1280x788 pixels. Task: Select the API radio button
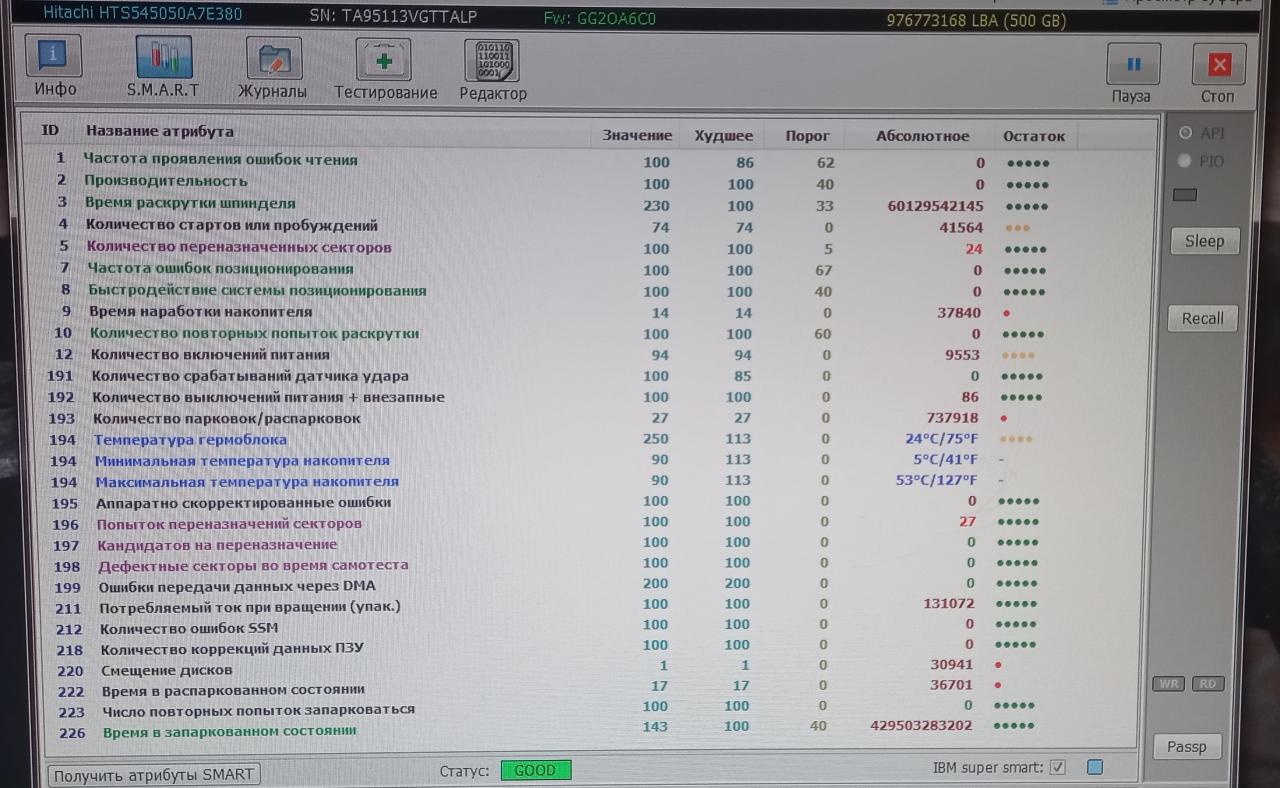point(1186,133)
